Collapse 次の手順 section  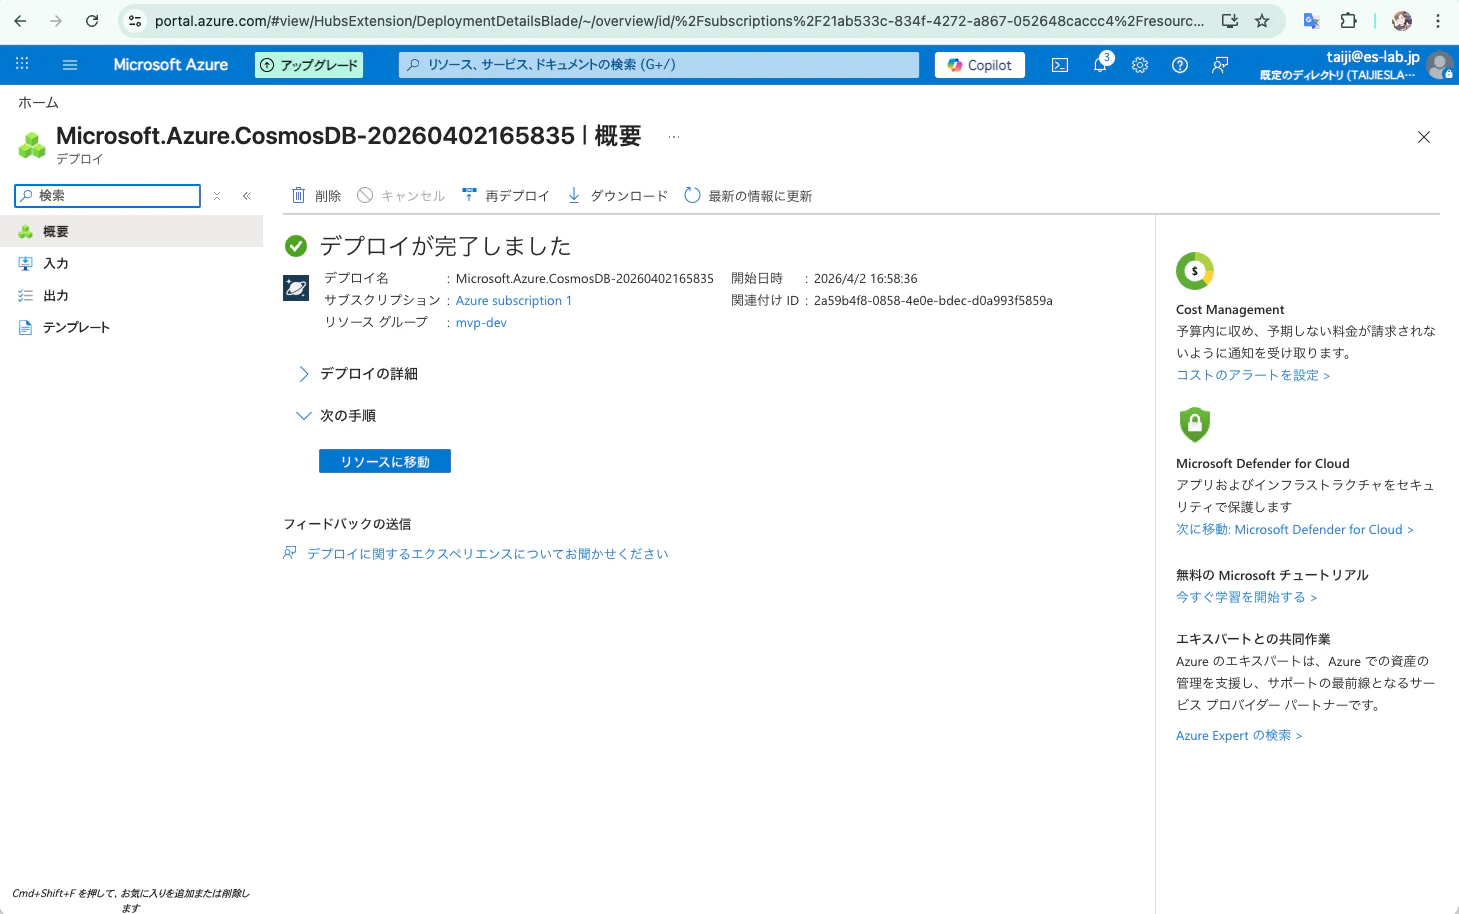coord(337,416)
